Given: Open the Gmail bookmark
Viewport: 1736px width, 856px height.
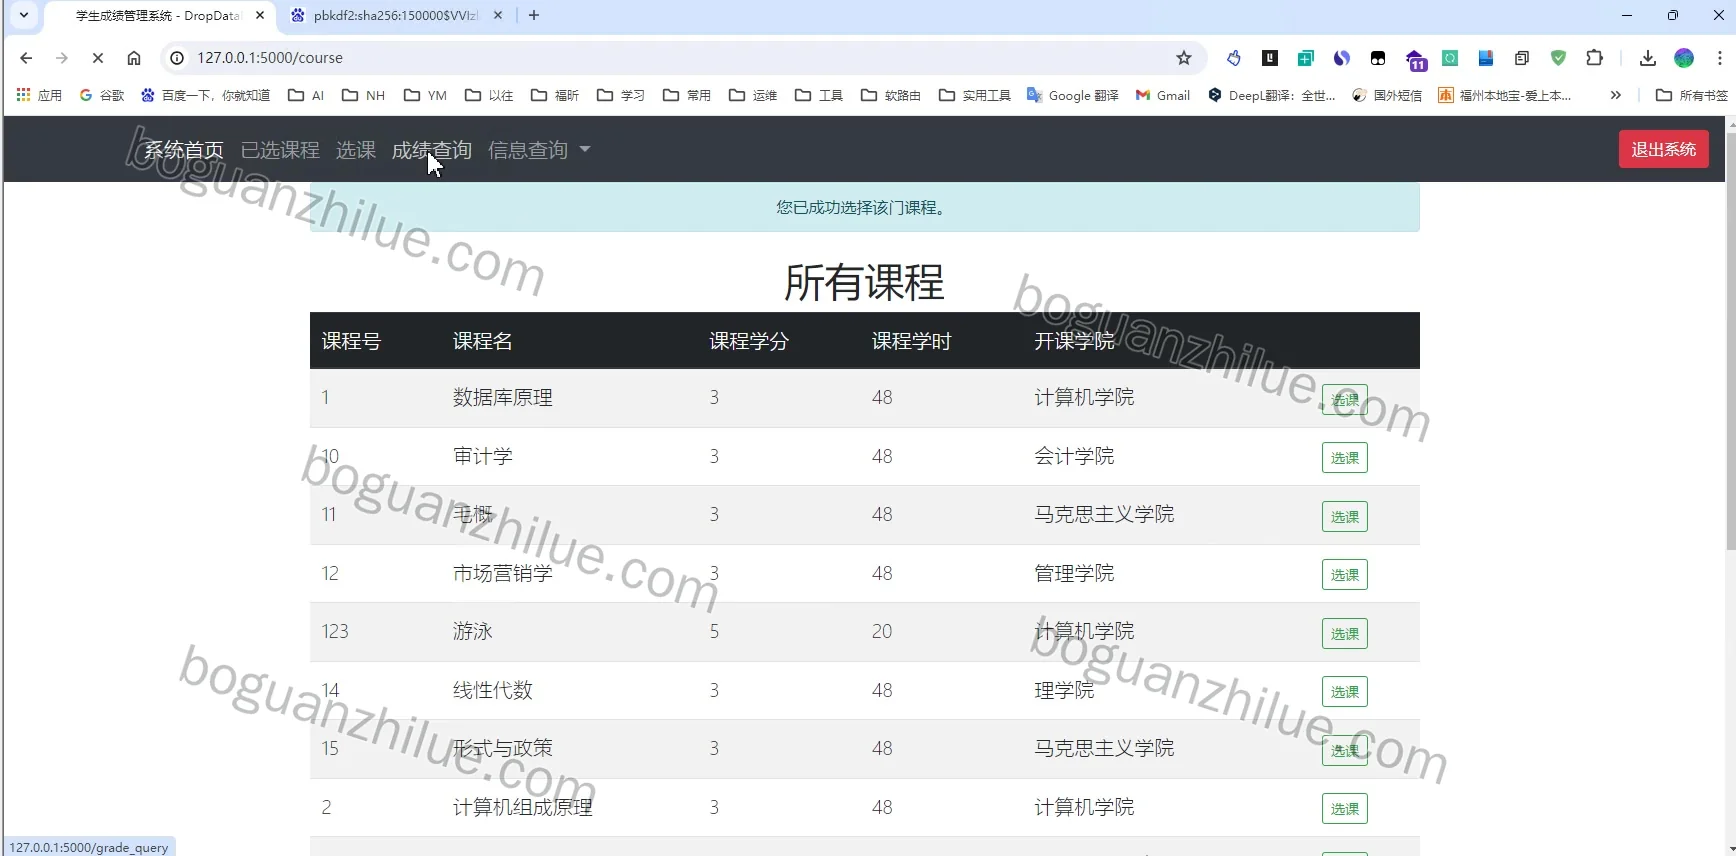Looking at the screenshot, I should (x=1163, y=95).
